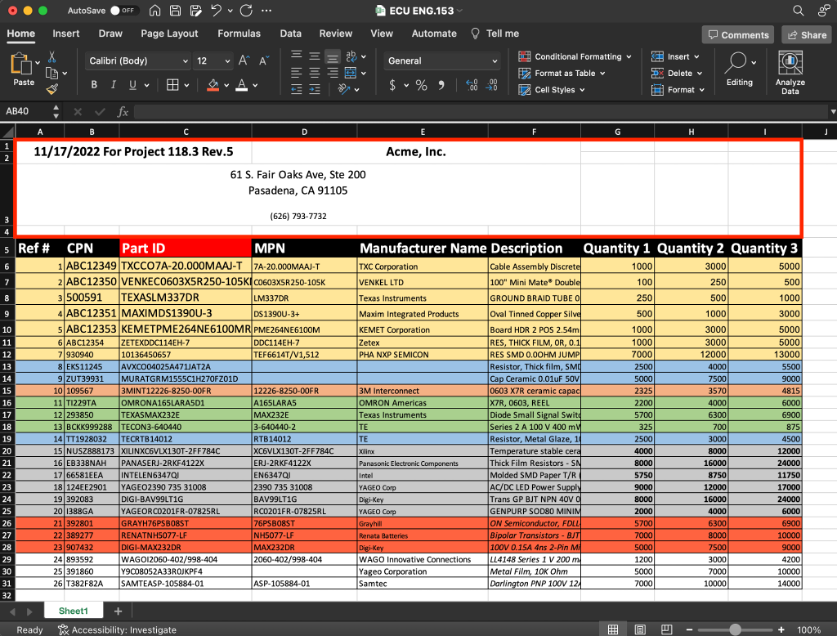Open the Borders tool

tap(172, 84)
